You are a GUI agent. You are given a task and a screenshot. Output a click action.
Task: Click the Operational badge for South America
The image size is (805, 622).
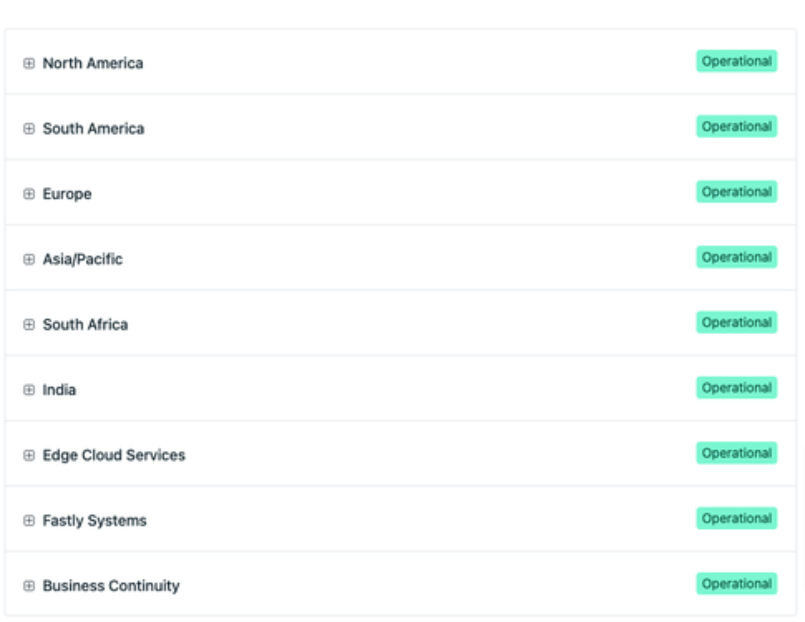[x=736, y=127]
